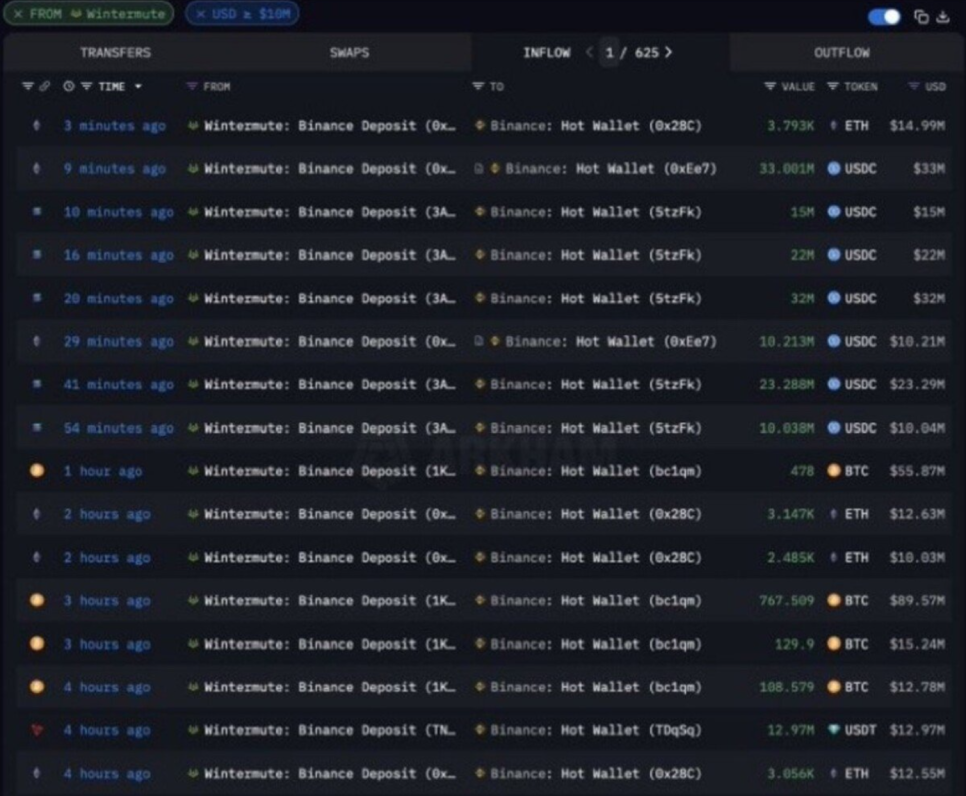Click Bitcoin chain icon in 1 hour row

click(37, 471)
